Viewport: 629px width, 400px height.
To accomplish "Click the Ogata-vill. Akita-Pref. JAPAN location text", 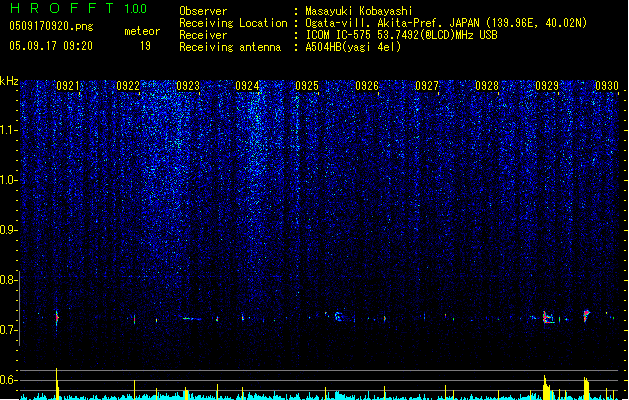I will pos(446,23).
